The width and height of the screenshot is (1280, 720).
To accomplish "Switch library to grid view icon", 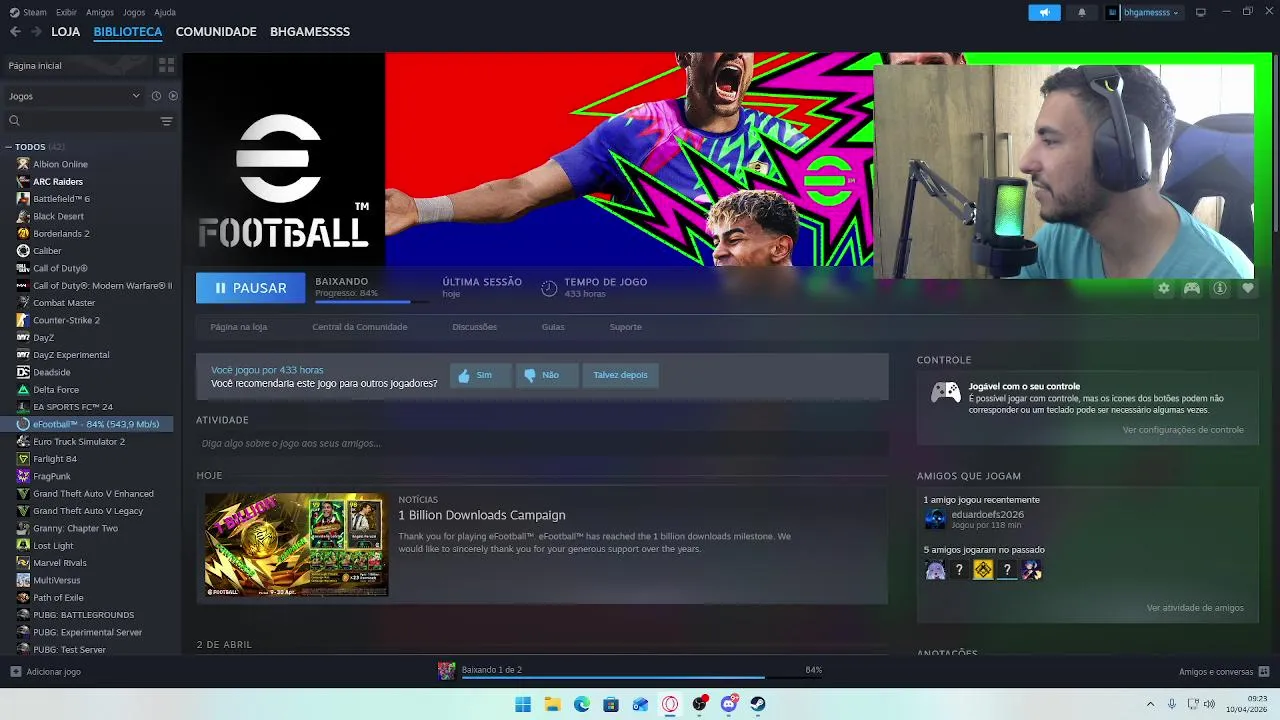I will pos(166,65).
